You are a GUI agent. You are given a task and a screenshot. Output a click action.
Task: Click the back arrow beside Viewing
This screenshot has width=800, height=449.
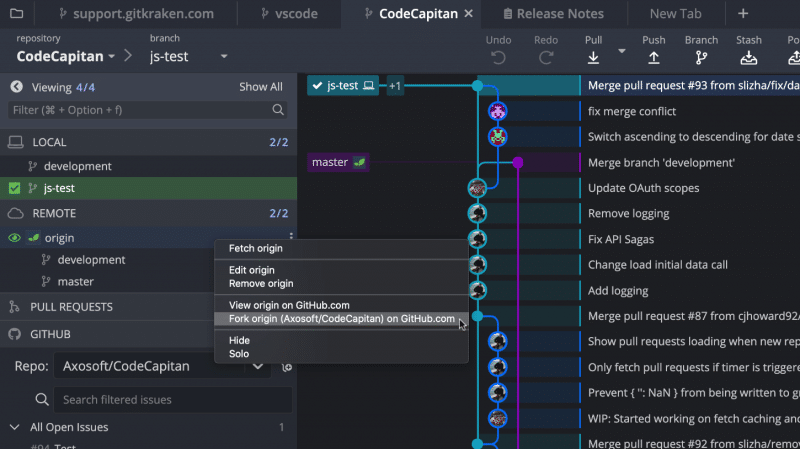point(16,87)
